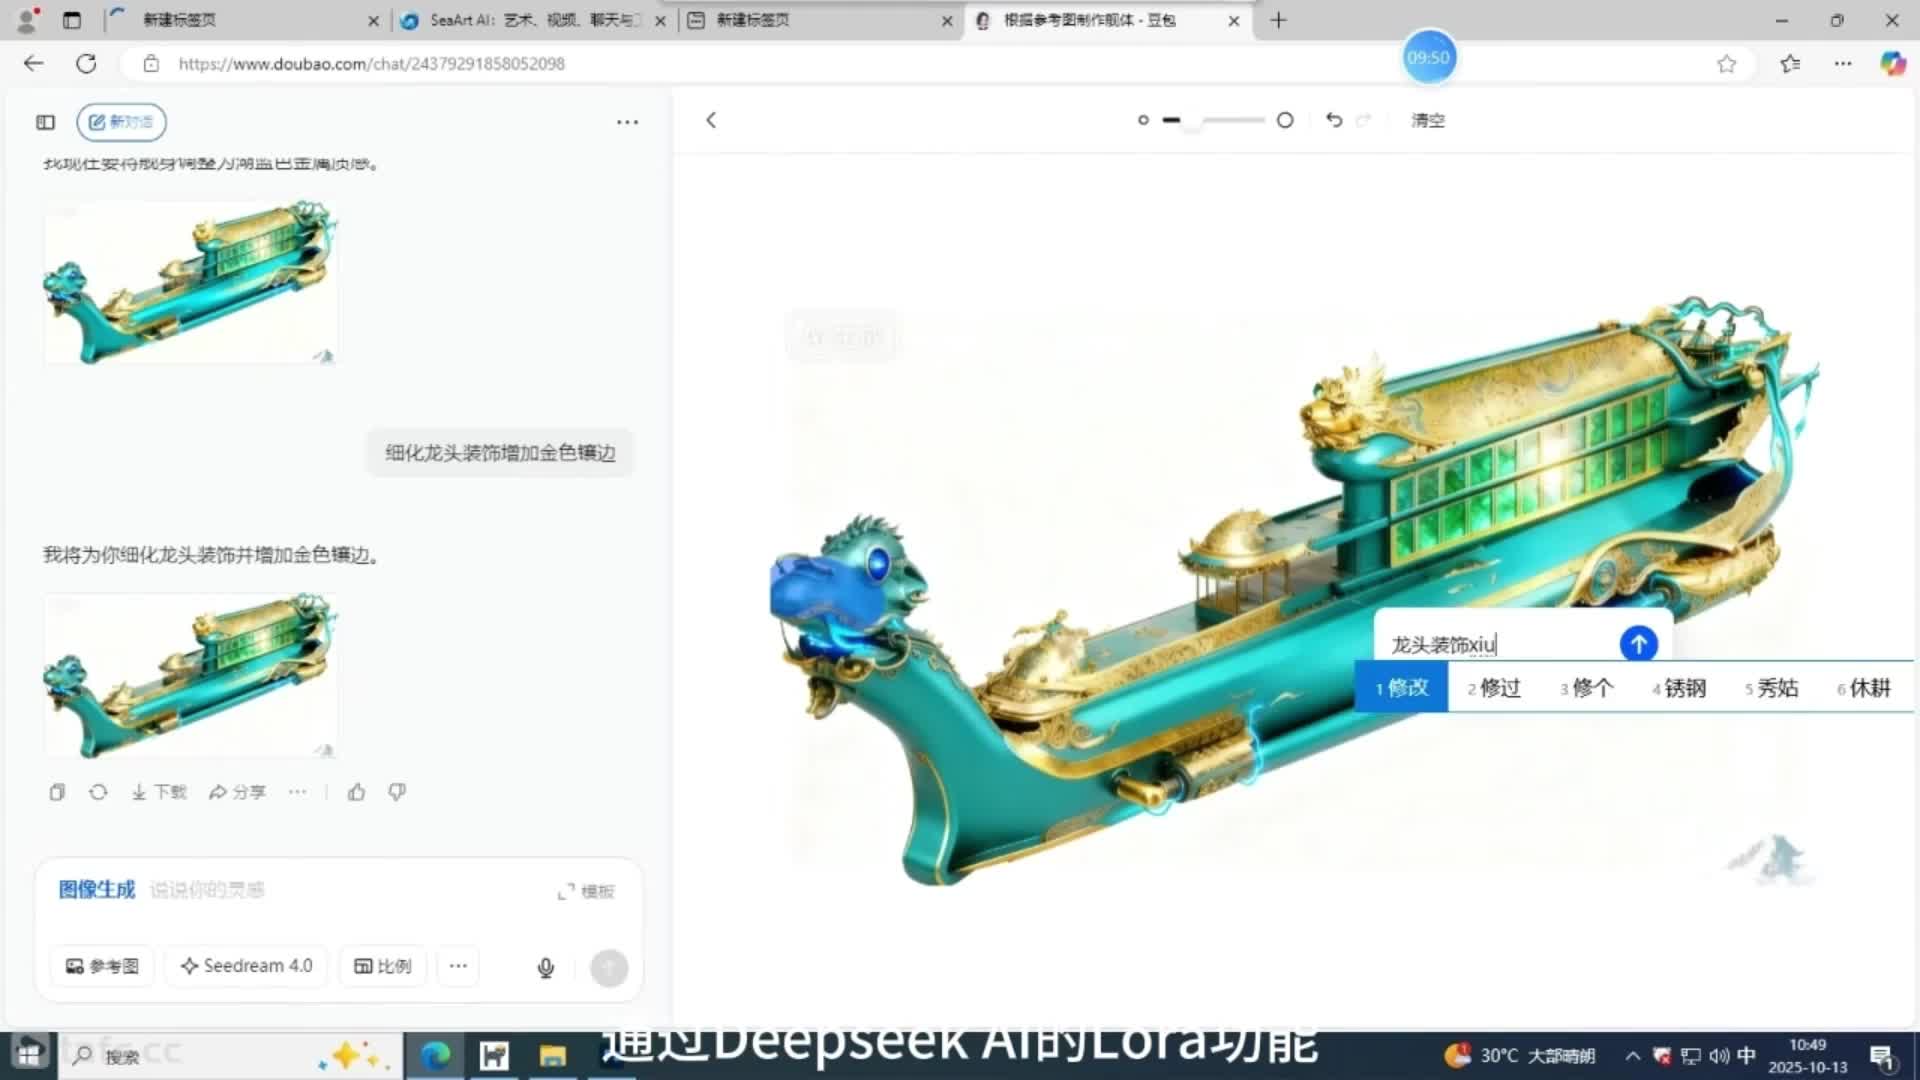Click the copy message icon

click(x=57, y=792)
